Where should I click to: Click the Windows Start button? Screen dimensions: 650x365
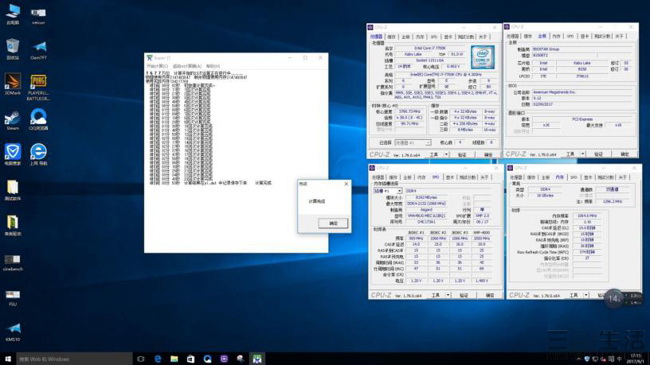coord(7,359)
